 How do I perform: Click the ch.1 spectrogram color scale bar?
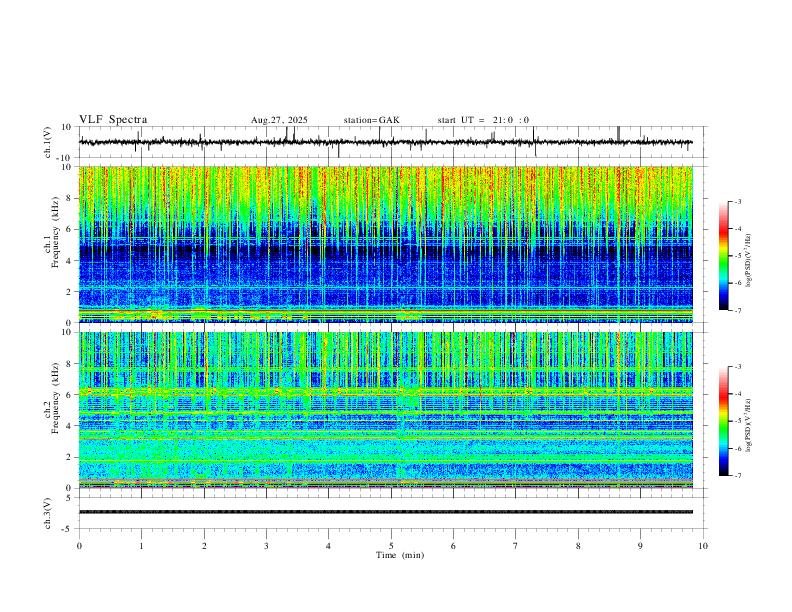pyautogui.click(x=723, y=256)
